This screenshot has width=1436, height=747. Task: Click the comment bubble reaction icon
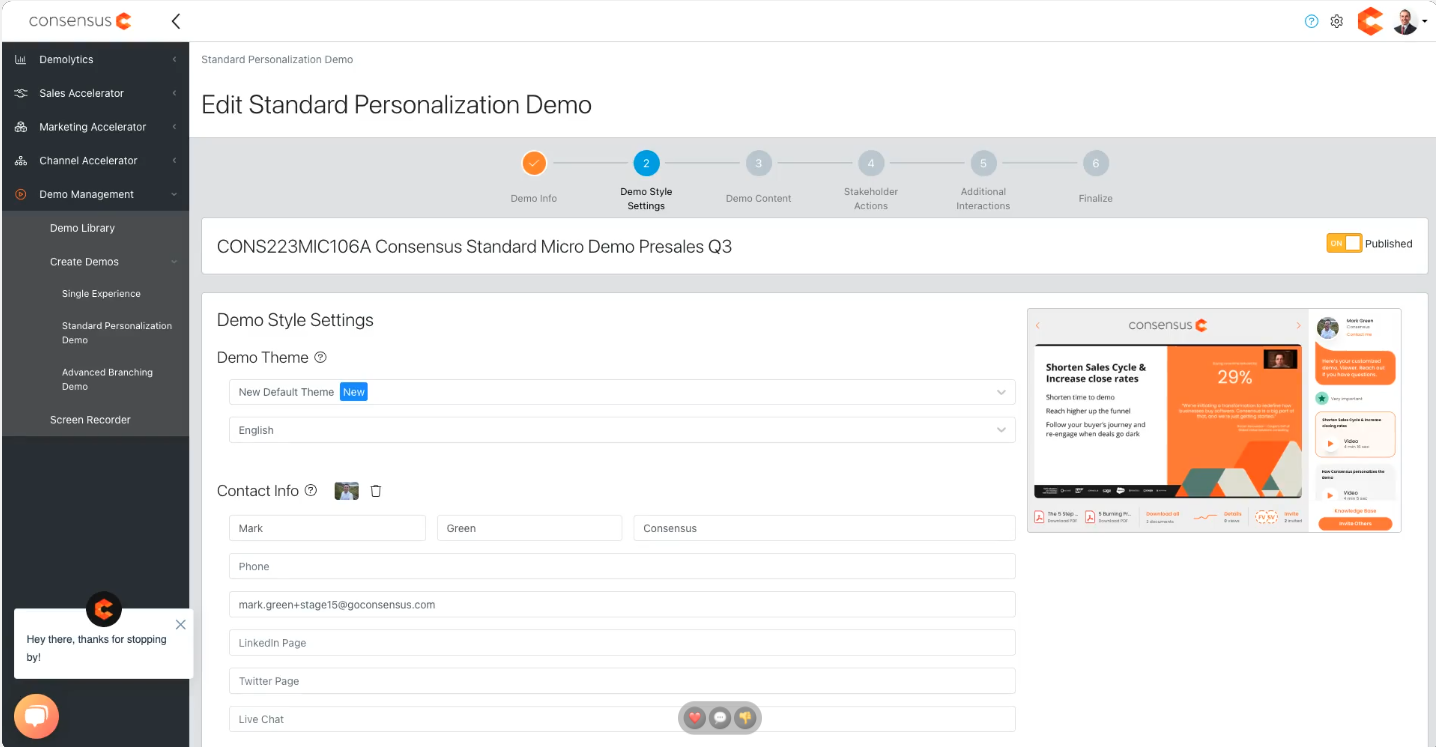pyautogui.click(x=720, y=718)
